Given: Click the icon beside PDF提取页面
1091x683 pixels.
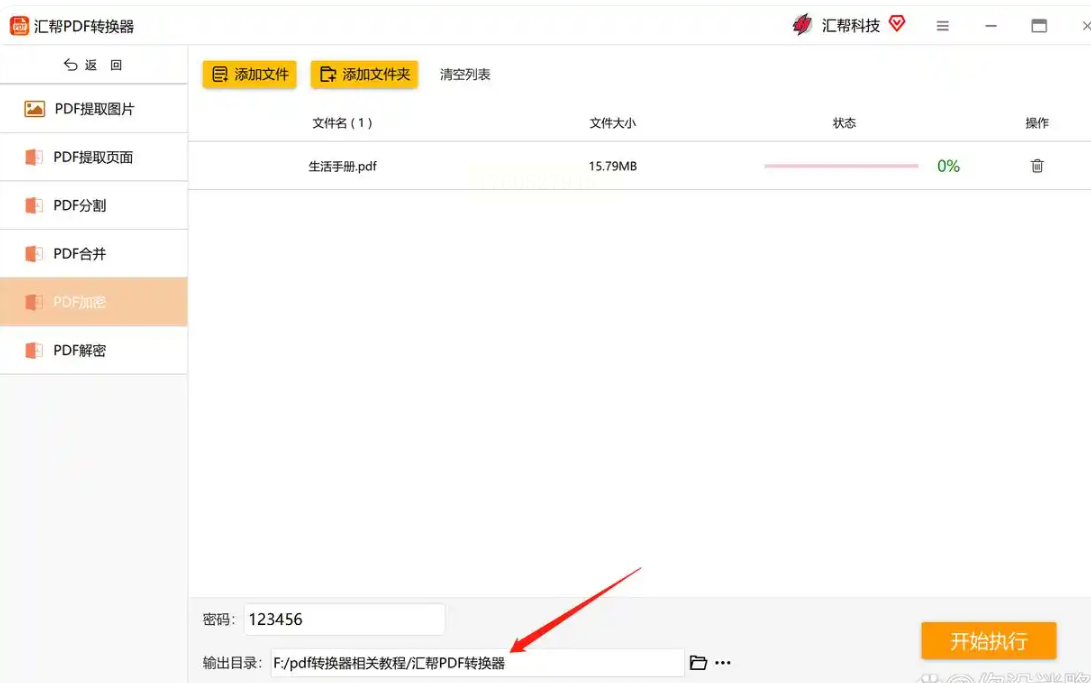Looking at the screenshot, I should [33, 157].
